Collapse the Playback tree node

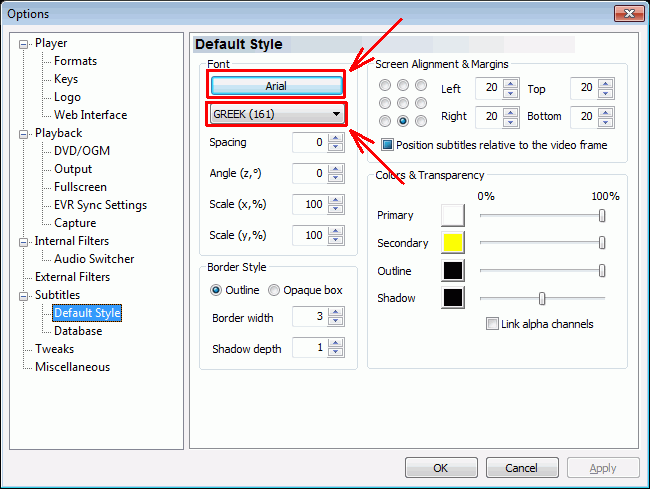click(24, 134)
